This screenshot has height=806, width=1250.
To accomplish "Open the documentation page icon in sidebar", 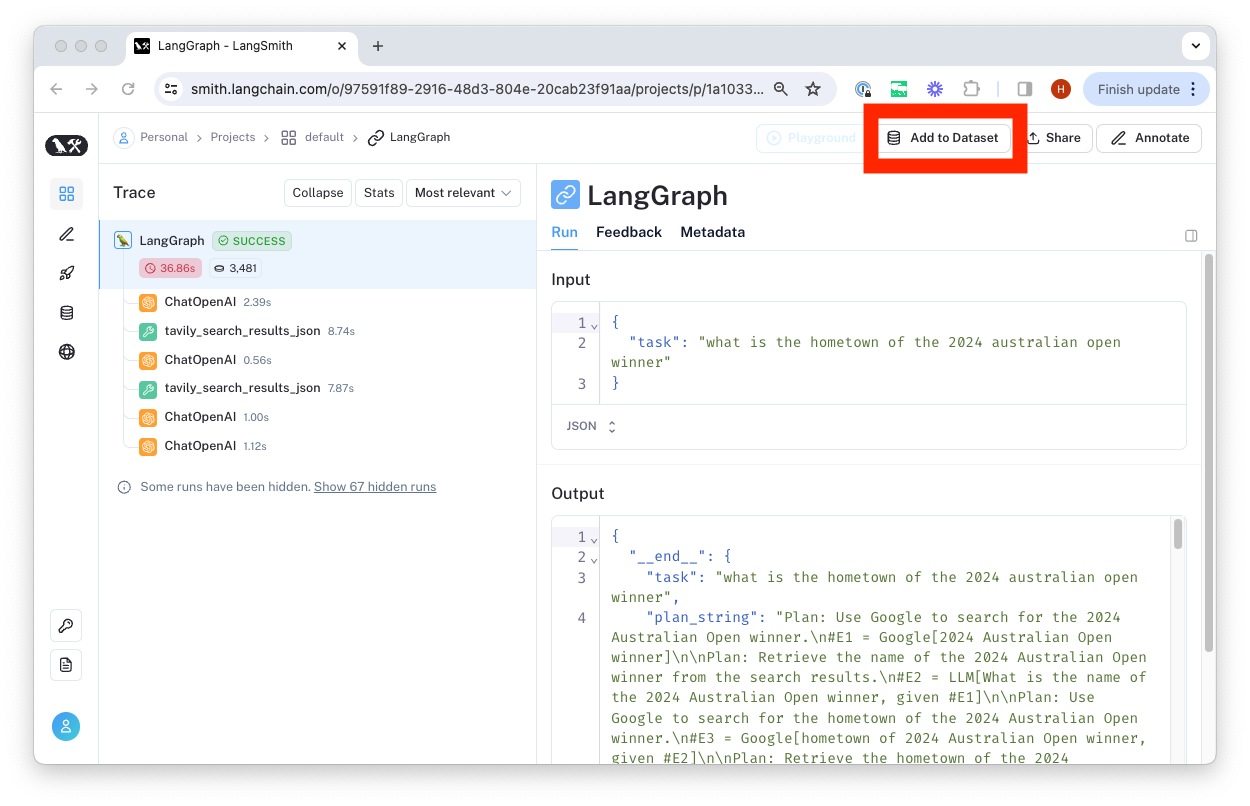I will tap(66, 665).
